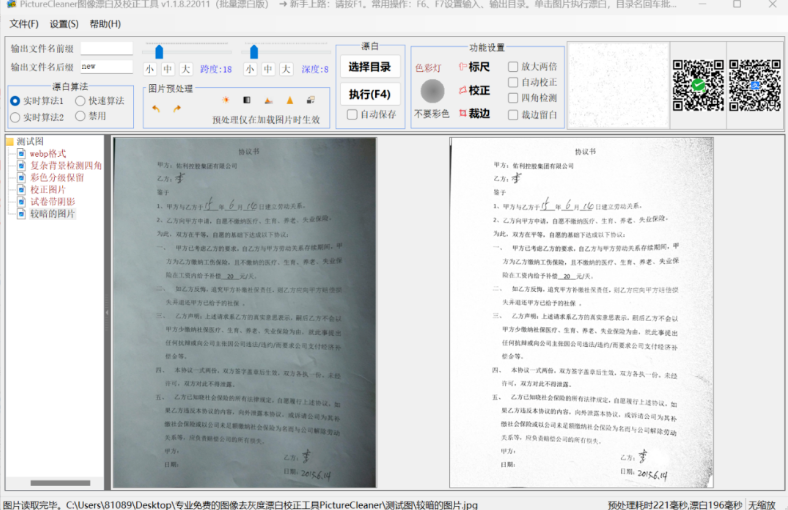Open the 文件(F) menu
Viewport: 788px width, 510px height.
coord(24,24)
